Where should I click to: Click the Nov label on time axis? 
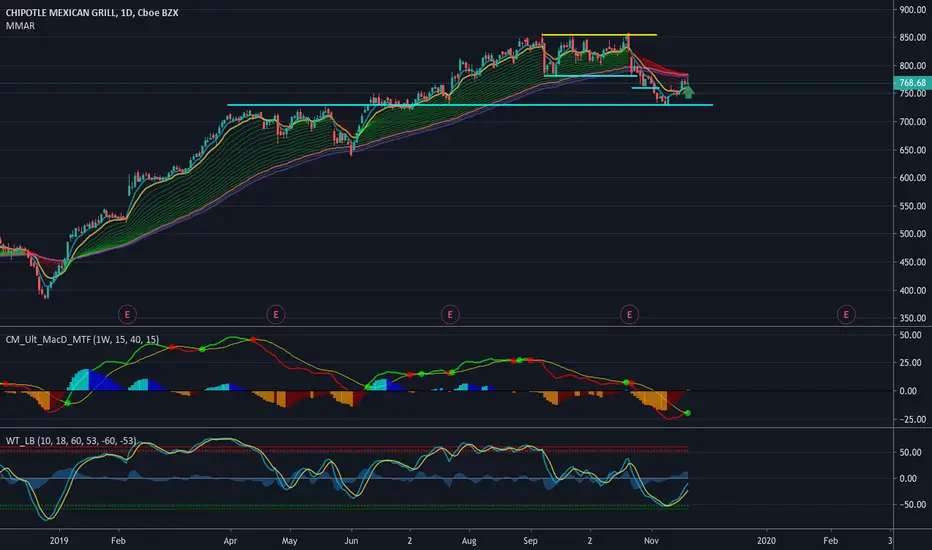click(x=651, y=540)
